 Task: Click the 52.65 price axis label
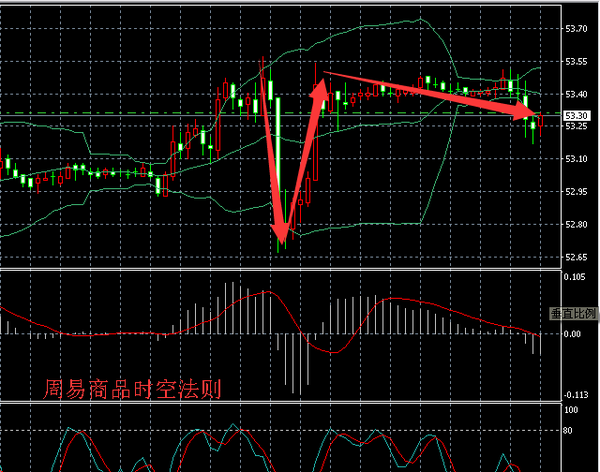click(576, 257)
